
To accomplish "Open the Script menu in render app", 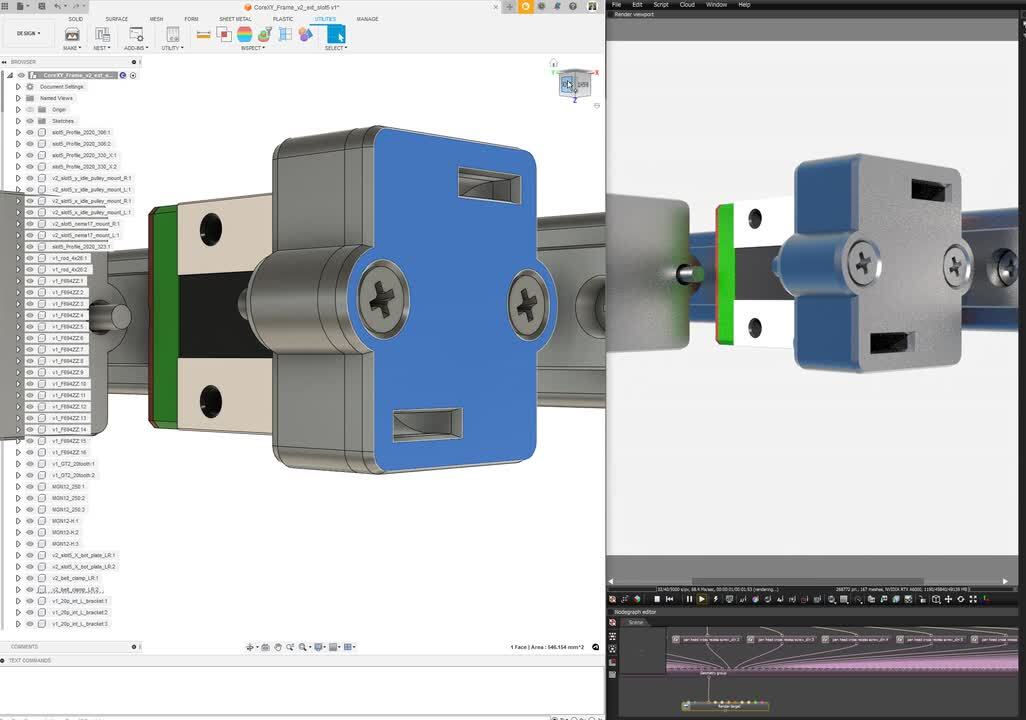I will click(661, 5).
